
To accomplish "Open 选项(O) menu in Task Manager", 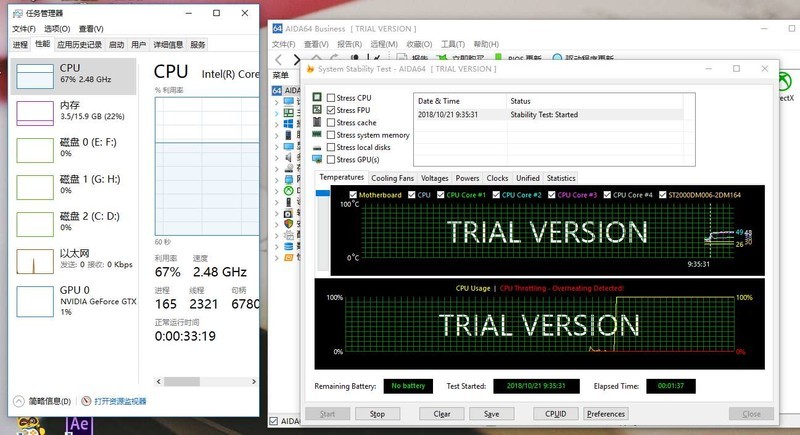I will [x=57, y=29].
